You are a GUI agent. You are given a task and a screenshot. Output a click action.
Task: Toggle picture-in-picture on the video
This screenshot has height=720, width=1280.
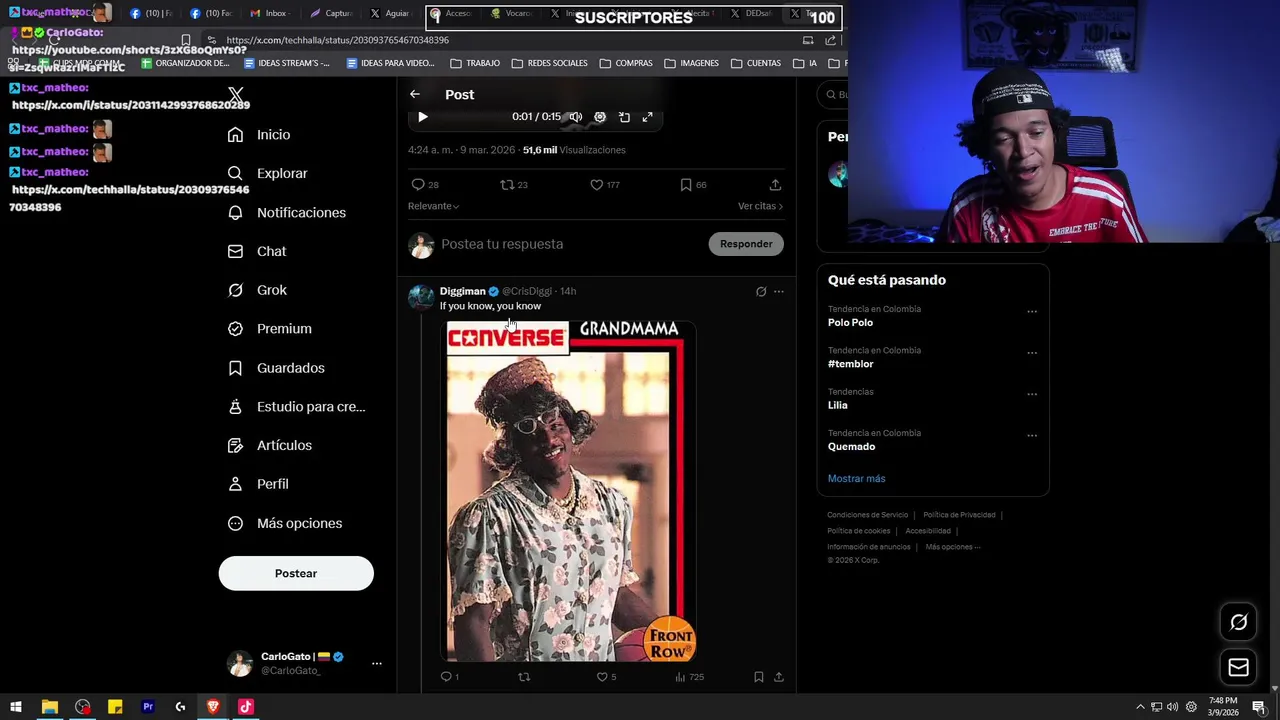(624, 117)
